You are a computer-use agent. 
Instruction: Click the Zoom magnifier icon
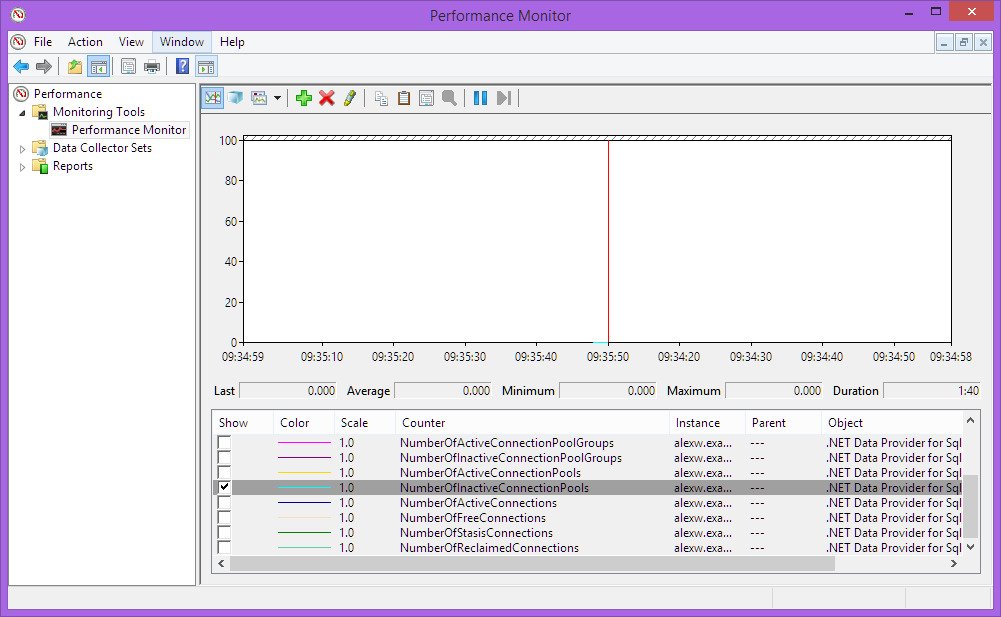[449, 98]
